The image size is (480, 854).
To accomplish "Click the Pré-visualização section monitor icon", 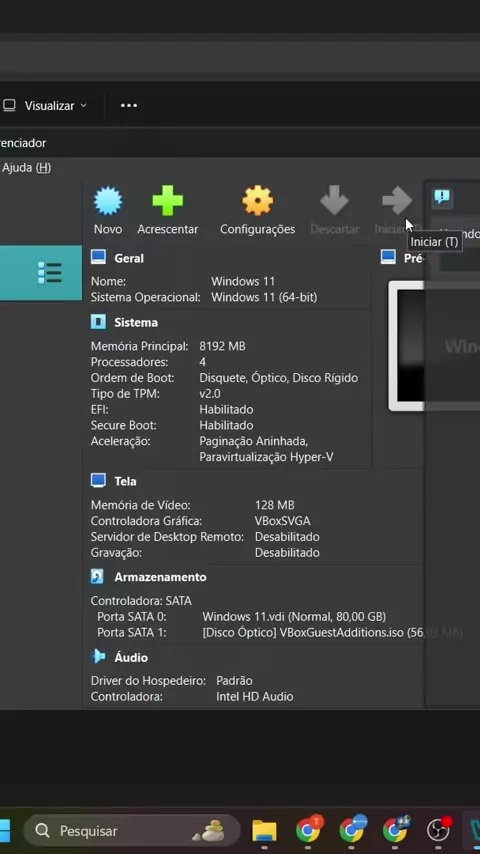I will tap(388, 257).
